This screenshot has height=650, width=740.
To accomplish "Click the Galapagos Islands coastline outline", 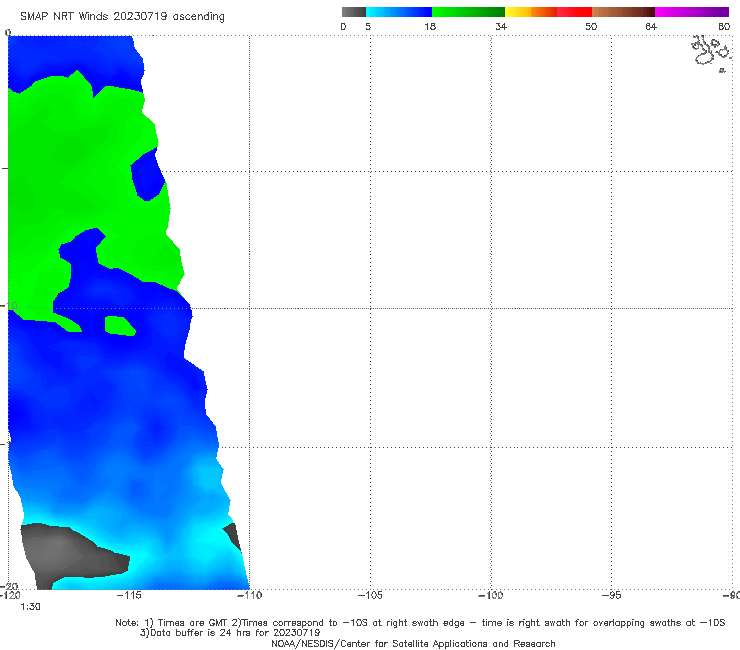I will click(712, 53).
